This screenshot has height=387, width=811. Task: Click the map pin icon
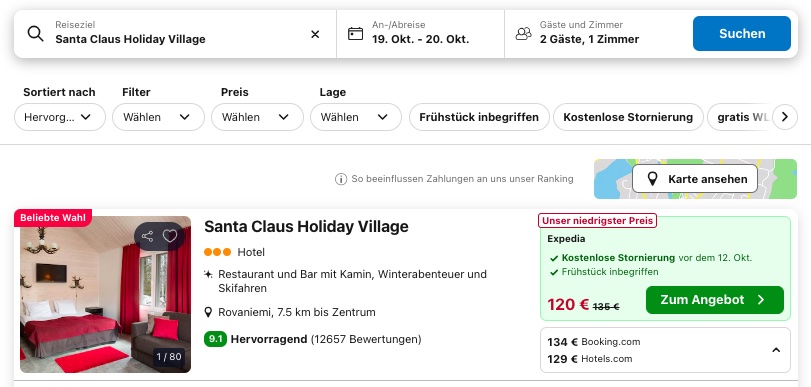pos(653,179)
